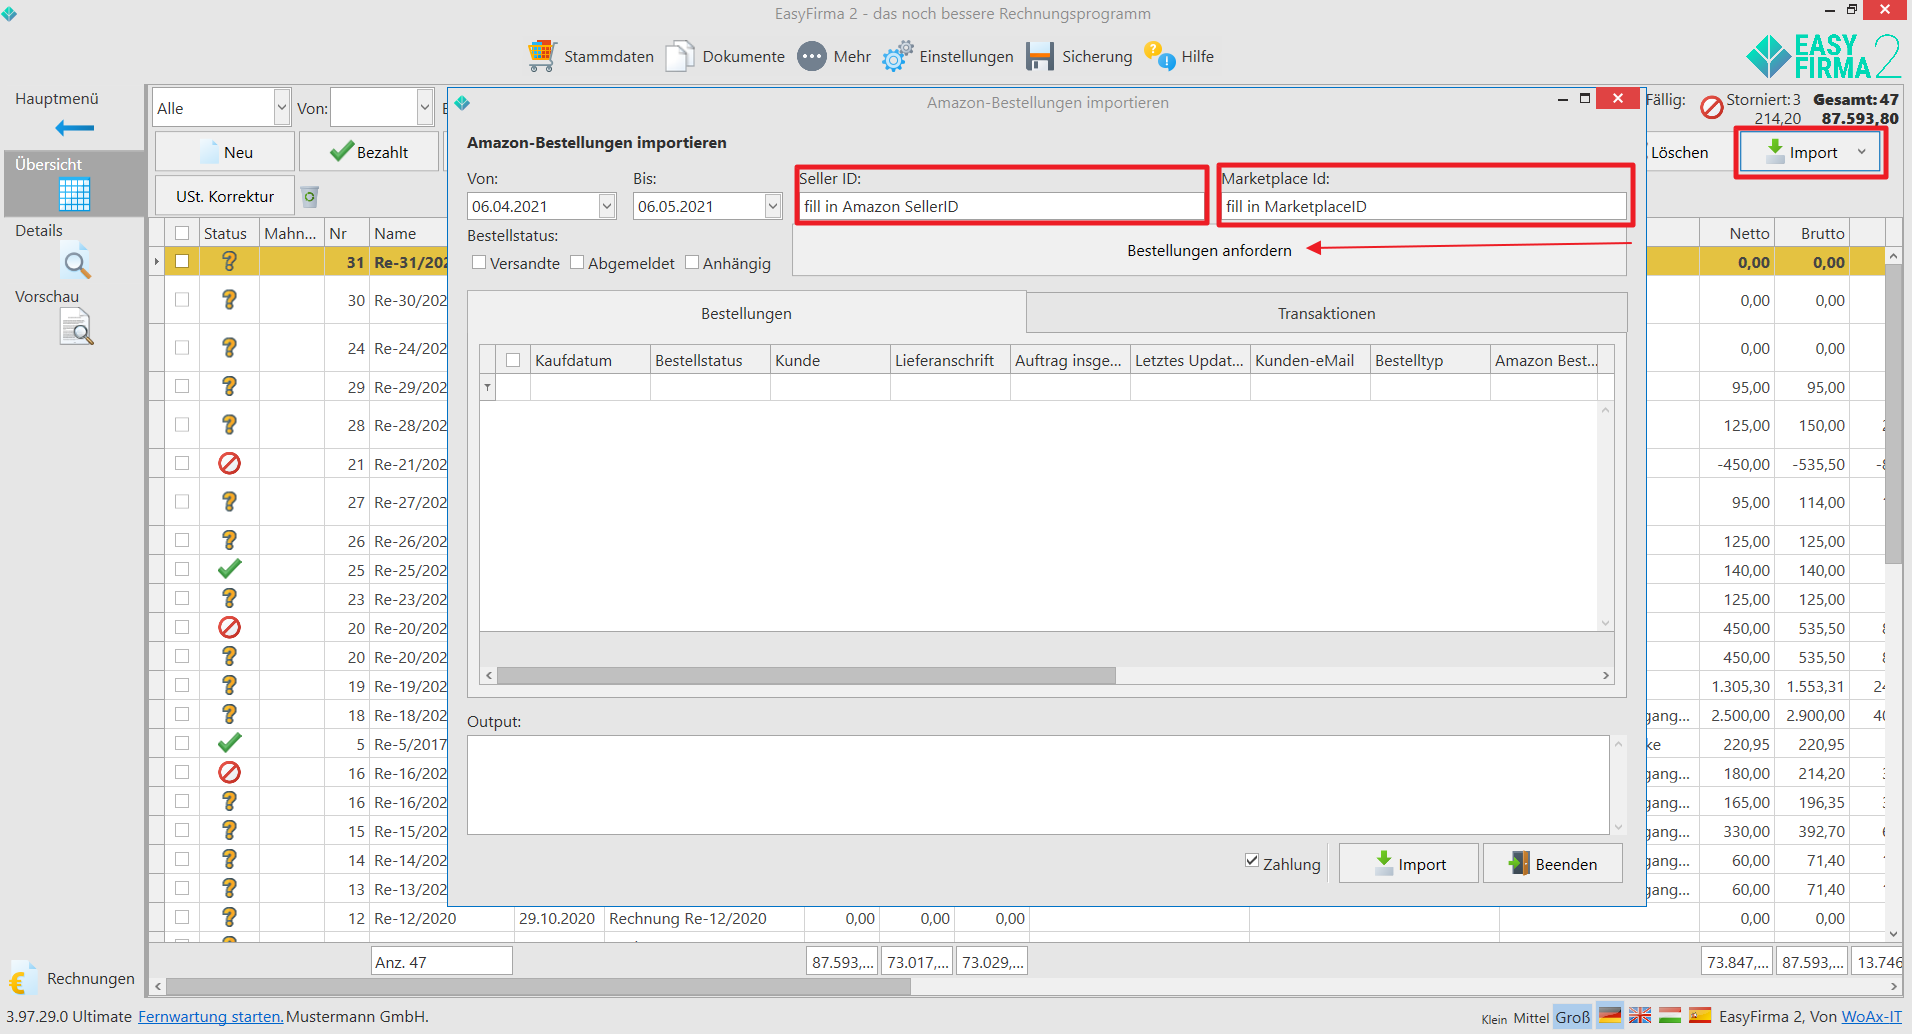Switch language to English flag
Image resolution: width=1912 pixels, height=1034 pixels.
point(1640,1016)
